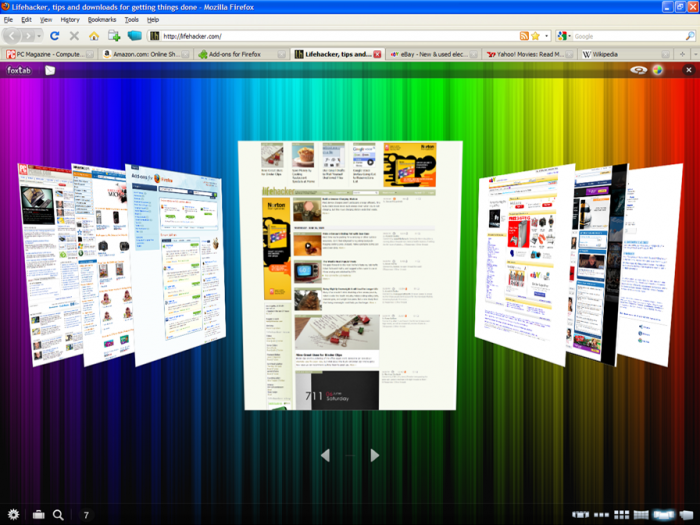Switch to the PC Magazine tab
This screenshot has width=700, height=525.
pos(49,54)
